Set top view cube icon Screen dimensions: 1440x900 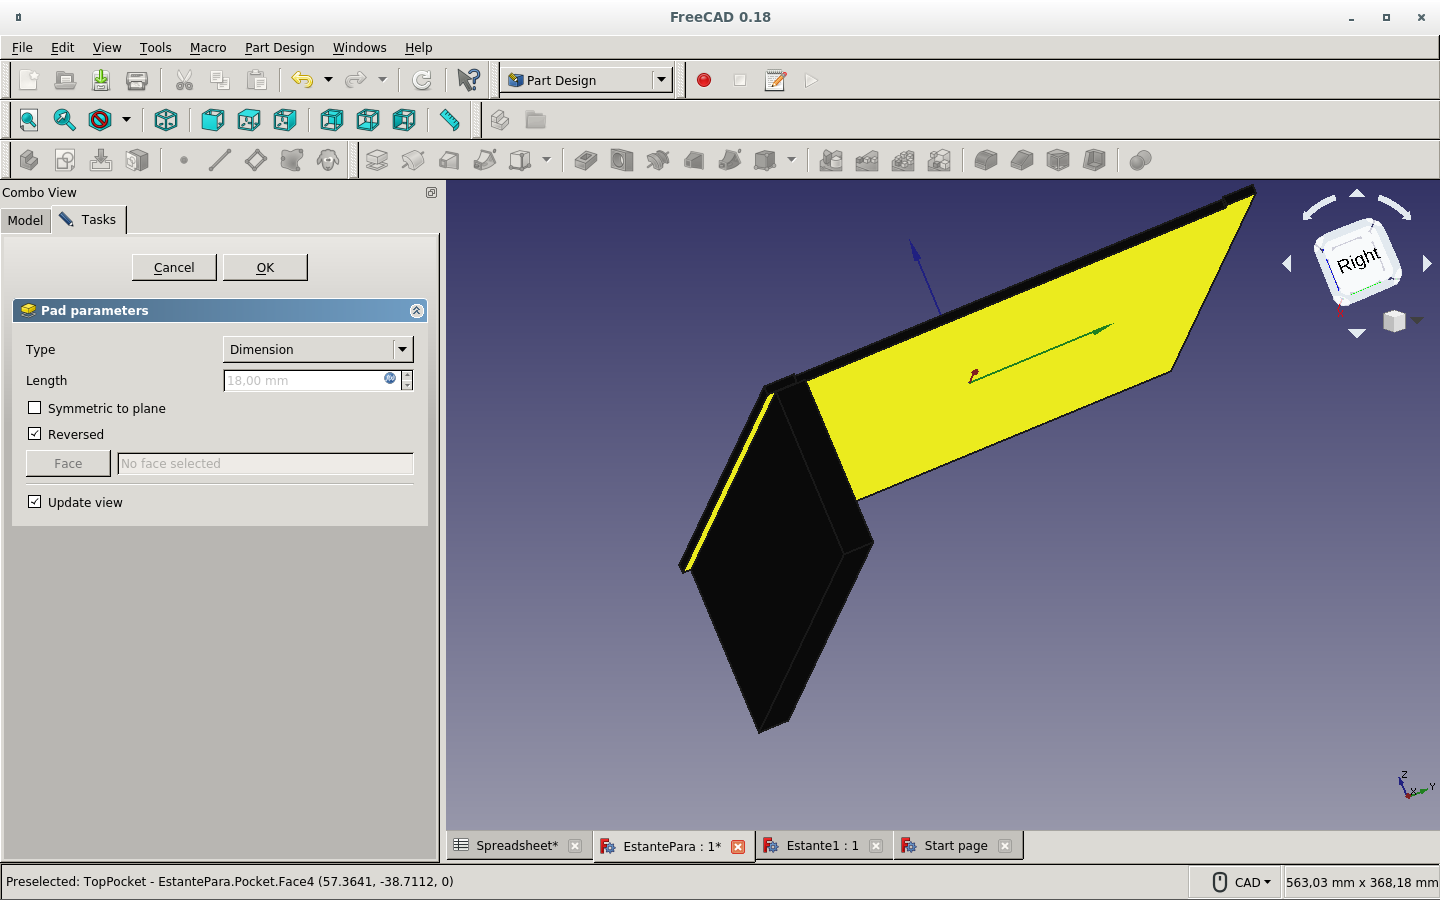coord(248,120)
